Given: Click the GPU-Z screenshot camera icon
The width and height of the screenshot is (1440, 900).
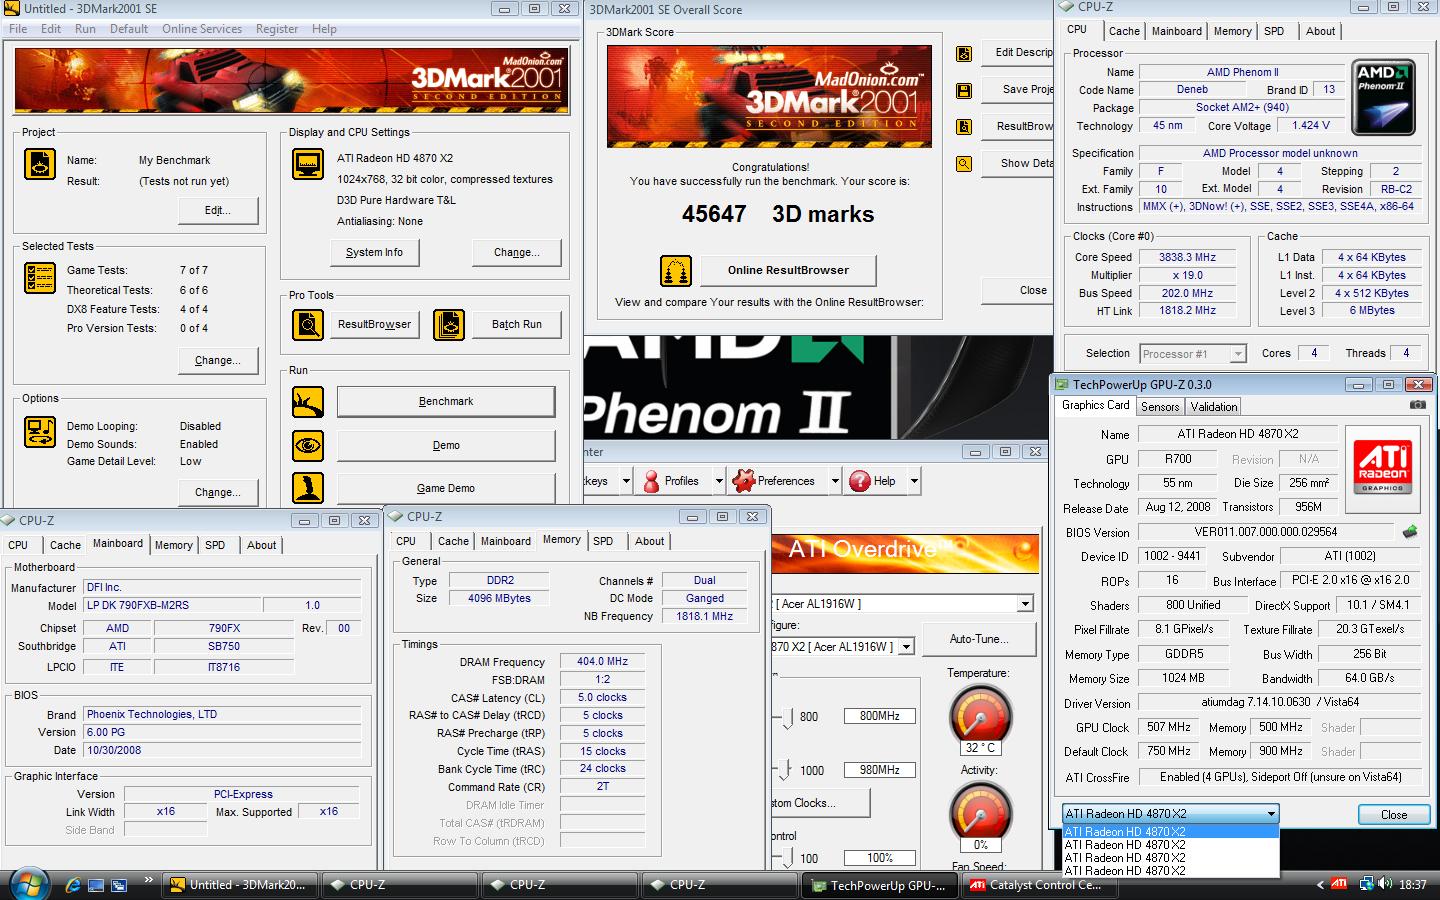Looking at the screenshot, I should click(1417, 405).
